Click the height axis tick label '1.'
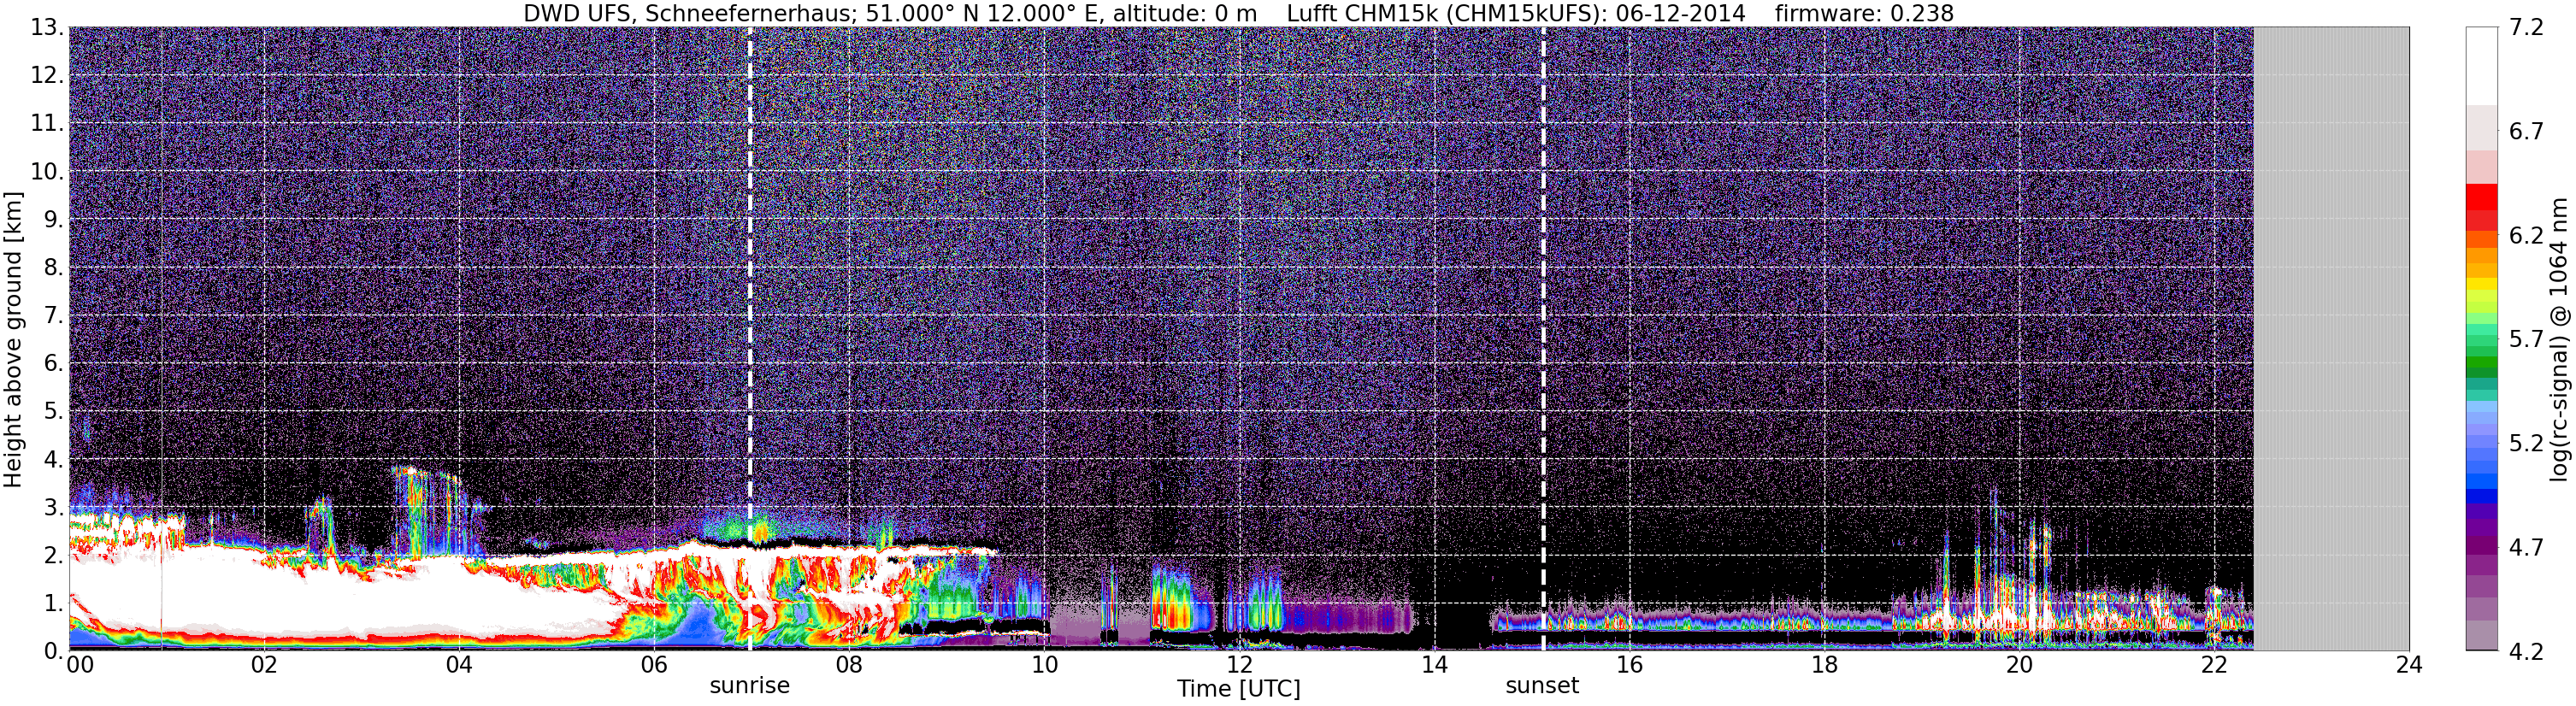 [x=54, y=603]
